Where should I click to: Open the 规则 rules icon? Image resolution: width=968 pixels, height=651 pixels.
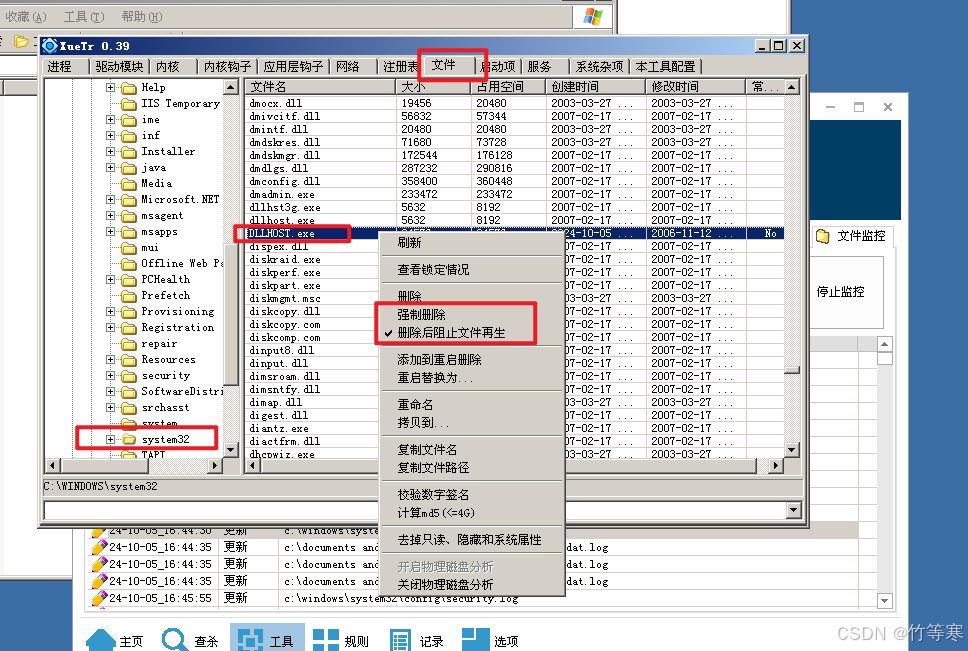tap(327, 640)
